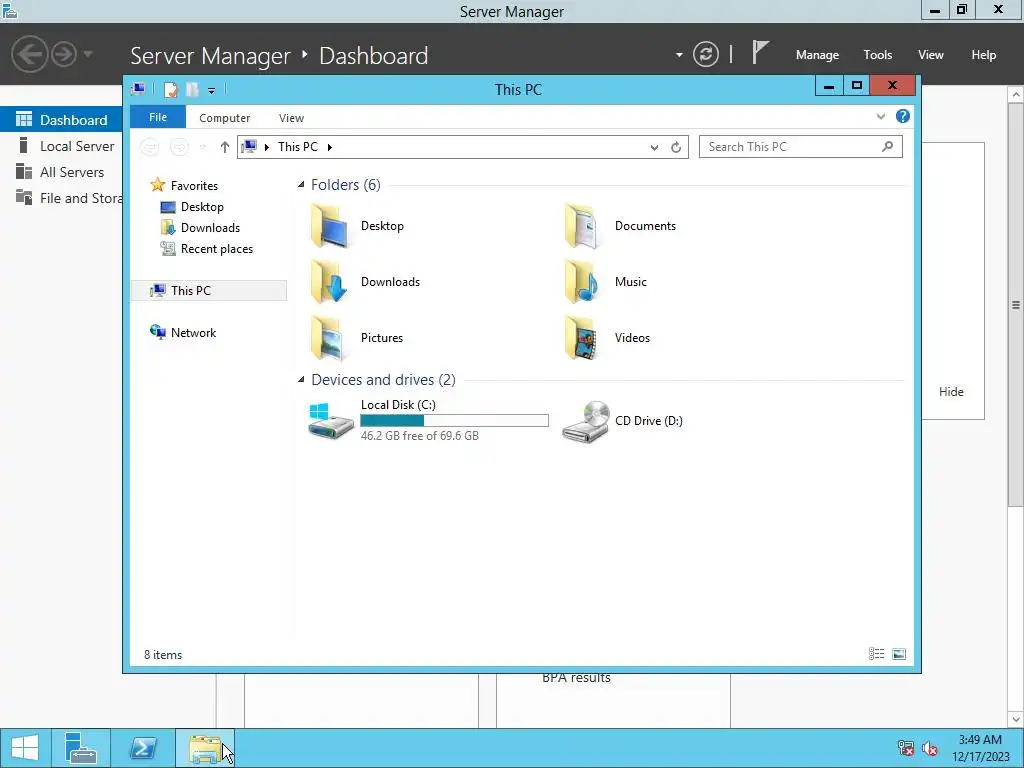Select Downloads under Favorites
This screenshot has width=1024, height=768.
pos(210,228)
